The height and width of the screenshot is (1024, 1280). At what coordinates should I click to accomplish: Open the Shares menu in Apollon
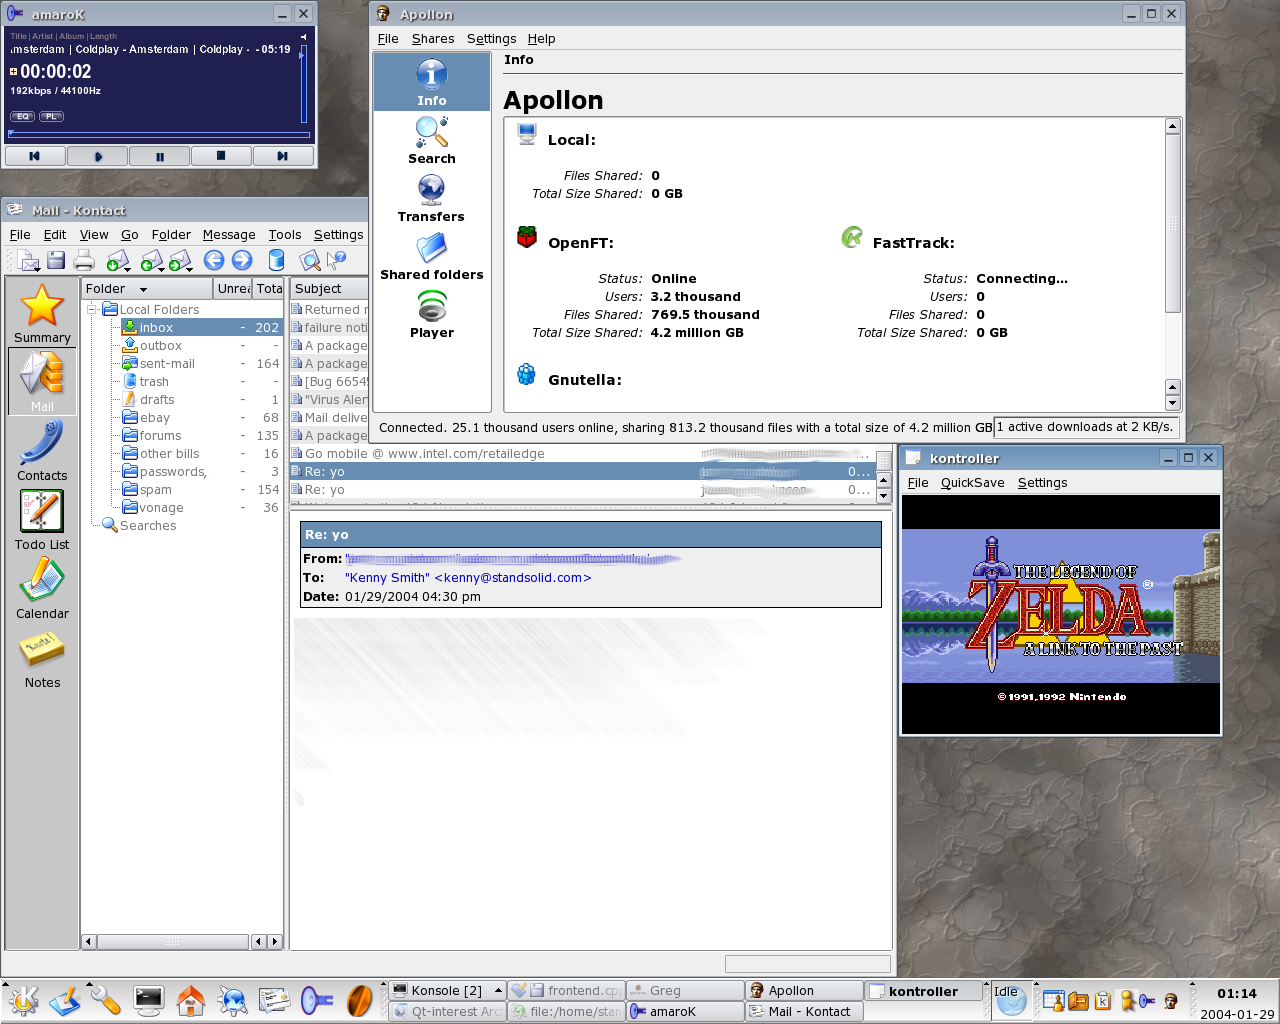pos(433,39)
